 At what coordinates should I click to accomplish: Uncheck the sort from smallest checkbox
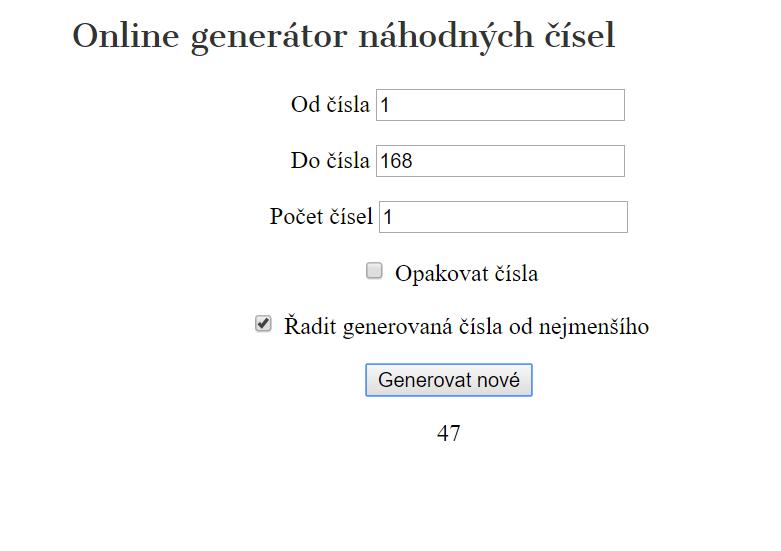point(263,324)
